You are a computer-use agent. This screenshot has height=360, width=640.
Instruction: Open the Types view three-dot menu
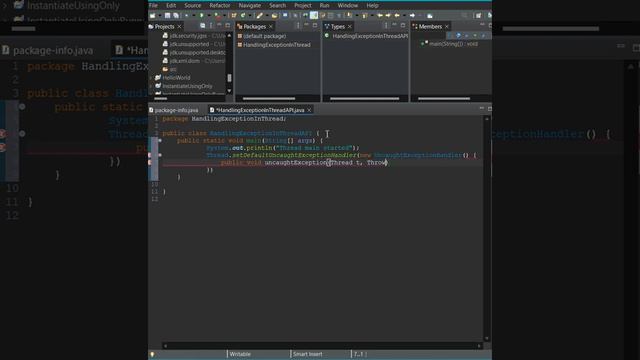click(x=386, y=26)
